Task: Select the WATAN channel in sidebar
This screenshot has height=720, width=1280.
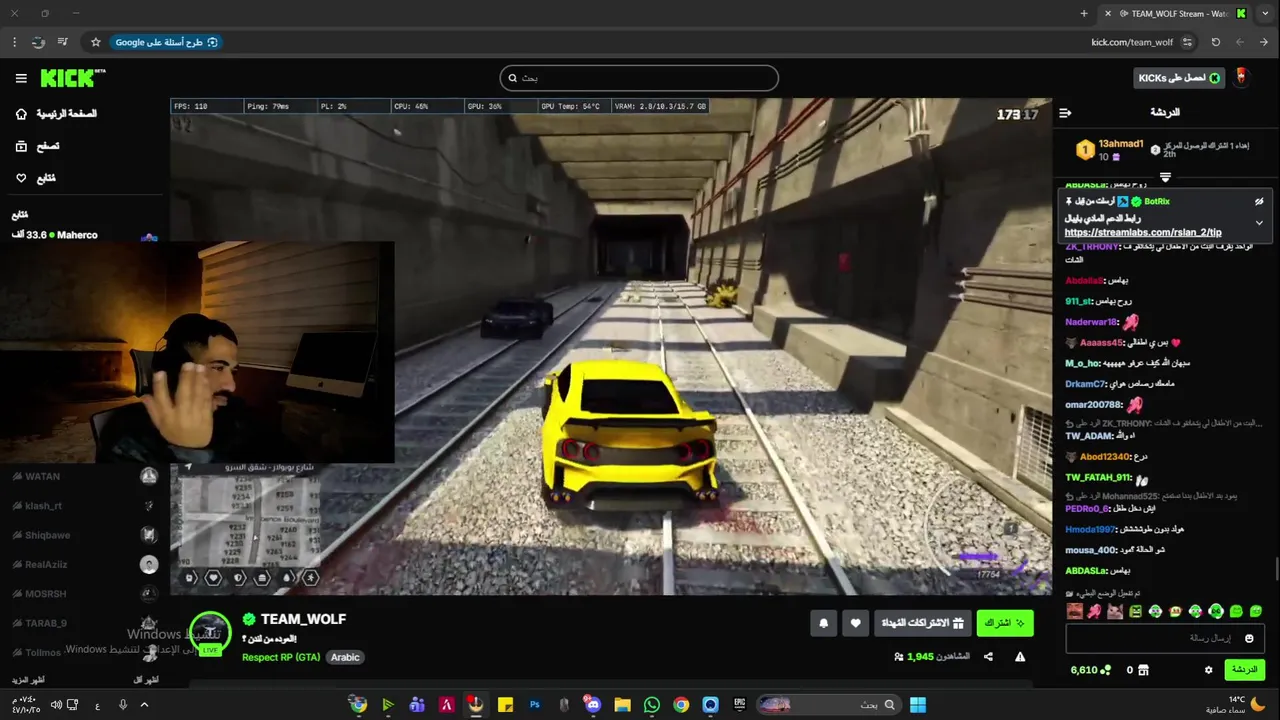Action: pyautogui.click(x=85, y=476)
